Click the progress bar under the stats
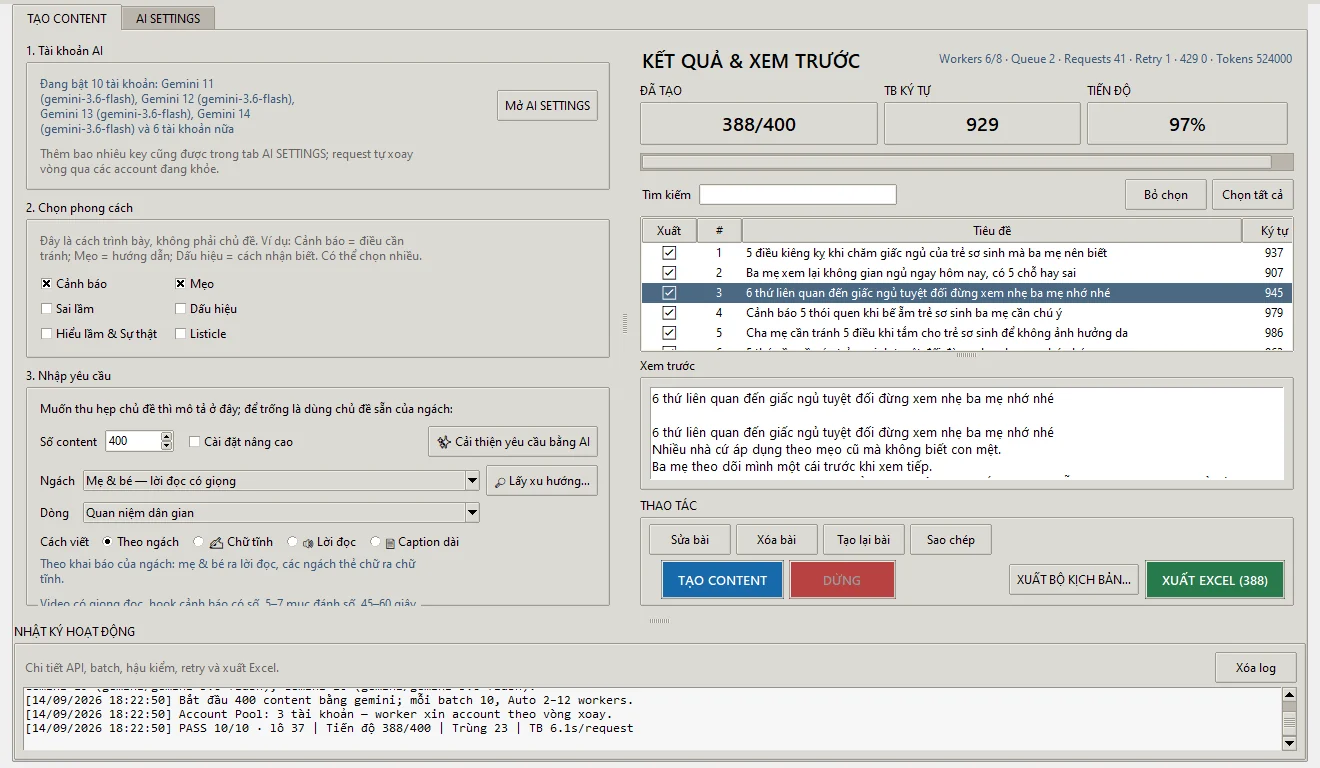1320x768 pixels. tap(966, 162)
